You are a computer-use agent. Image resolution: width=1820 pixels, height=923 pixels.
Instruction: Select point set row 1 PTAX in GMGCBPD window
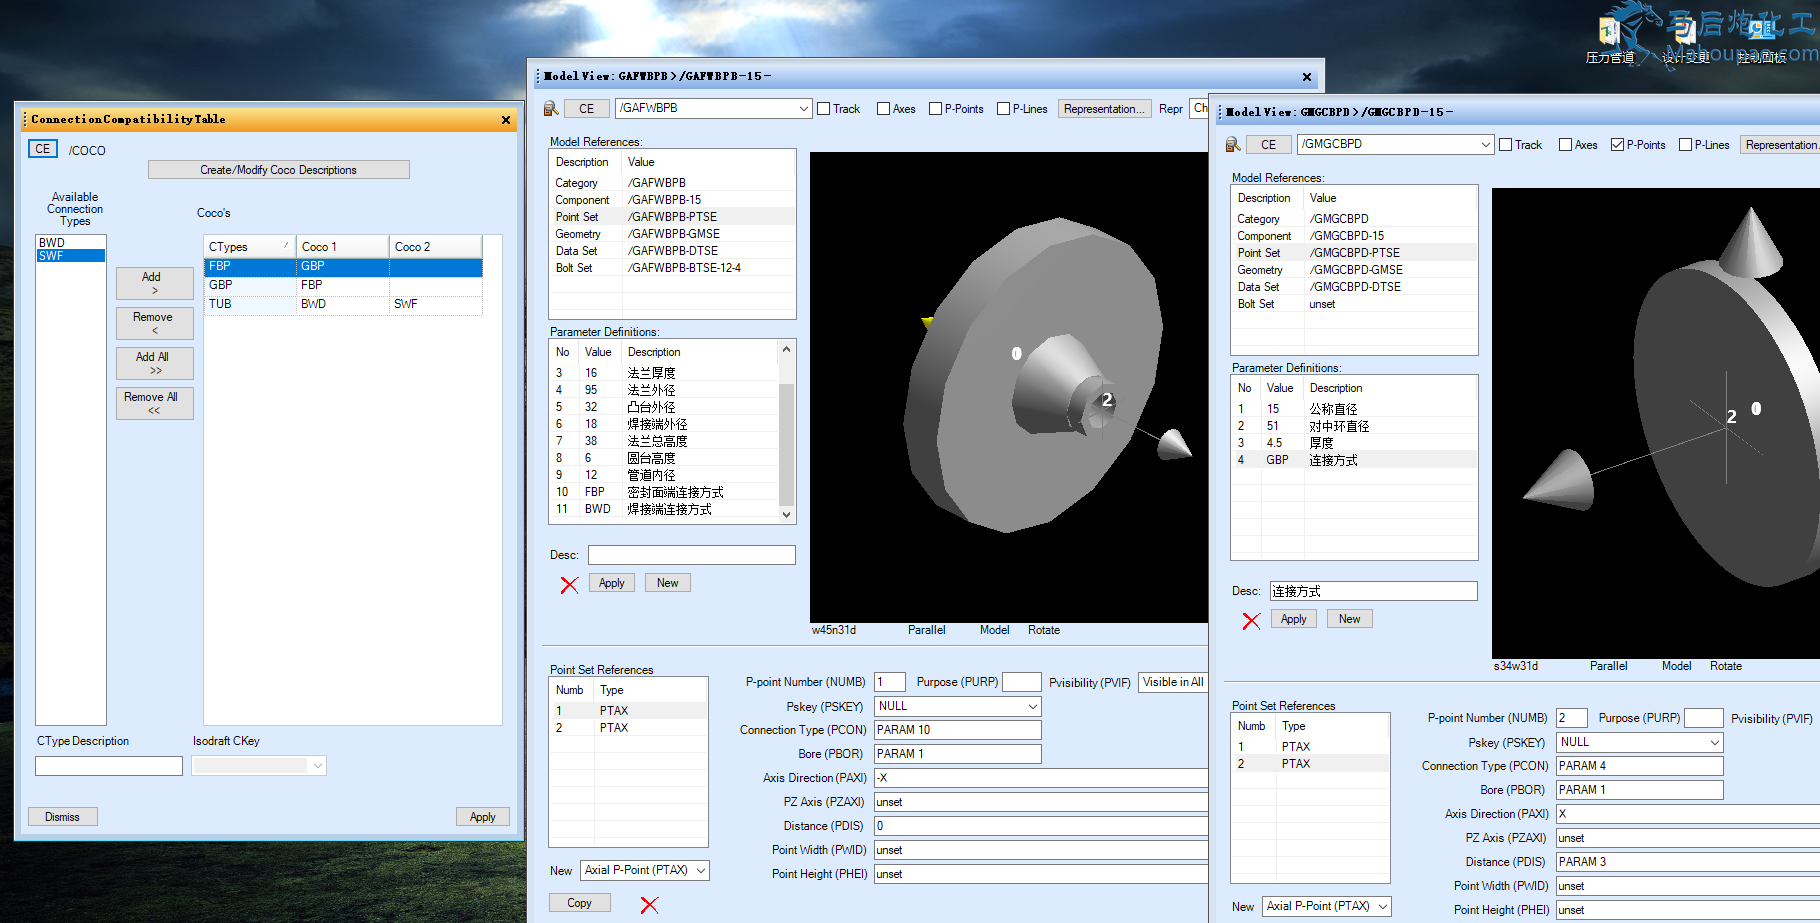point(1310,747)
